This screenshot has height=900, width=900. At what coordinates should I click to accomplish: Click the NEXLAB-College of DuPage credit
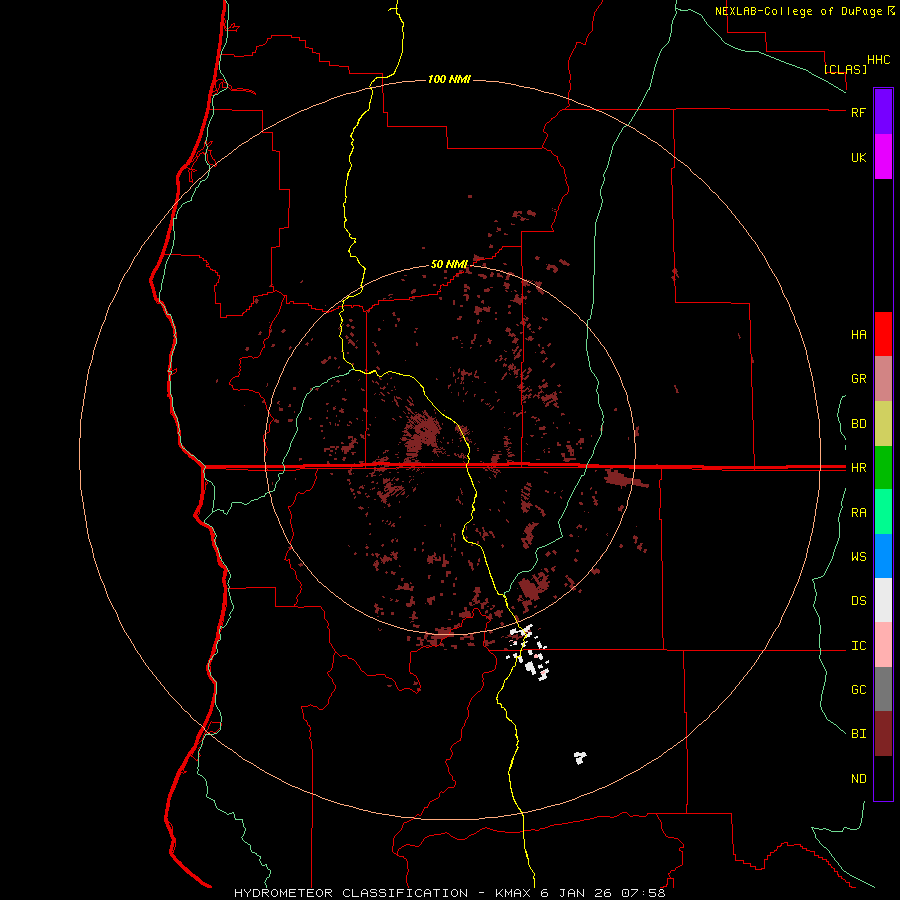coord(805,11)
